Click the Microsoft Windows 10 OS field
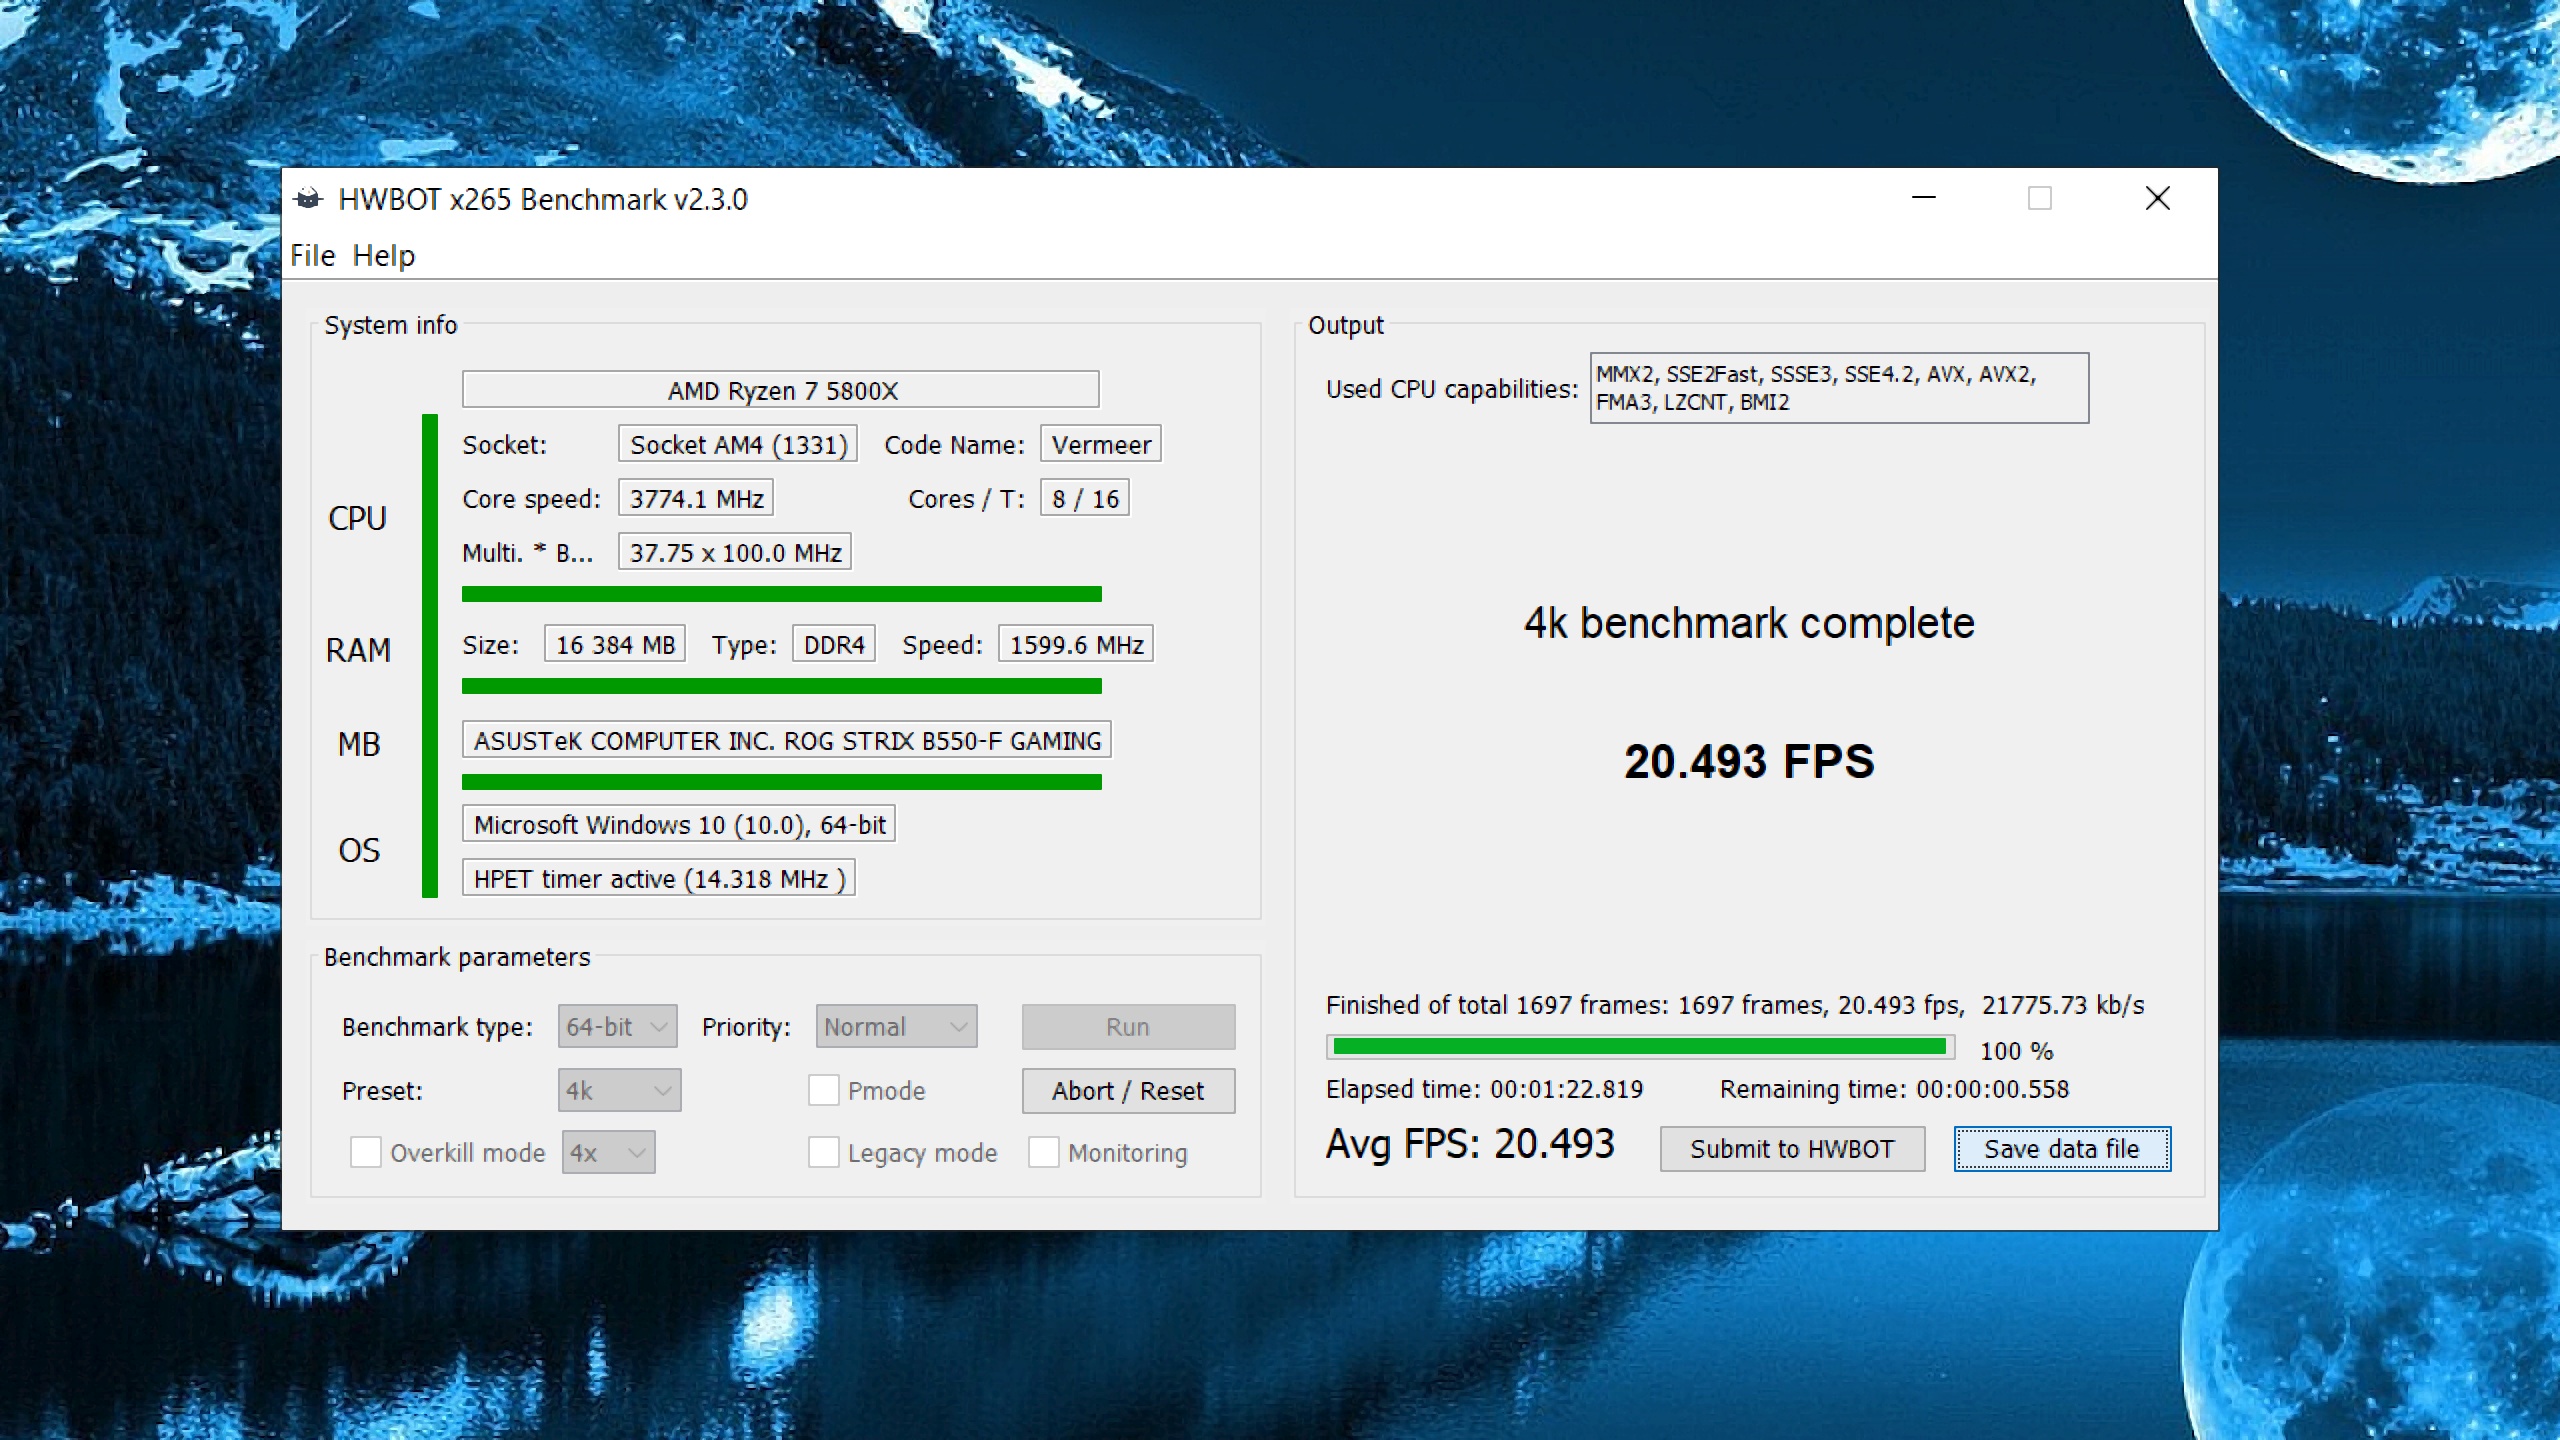 tap(679, 824)
